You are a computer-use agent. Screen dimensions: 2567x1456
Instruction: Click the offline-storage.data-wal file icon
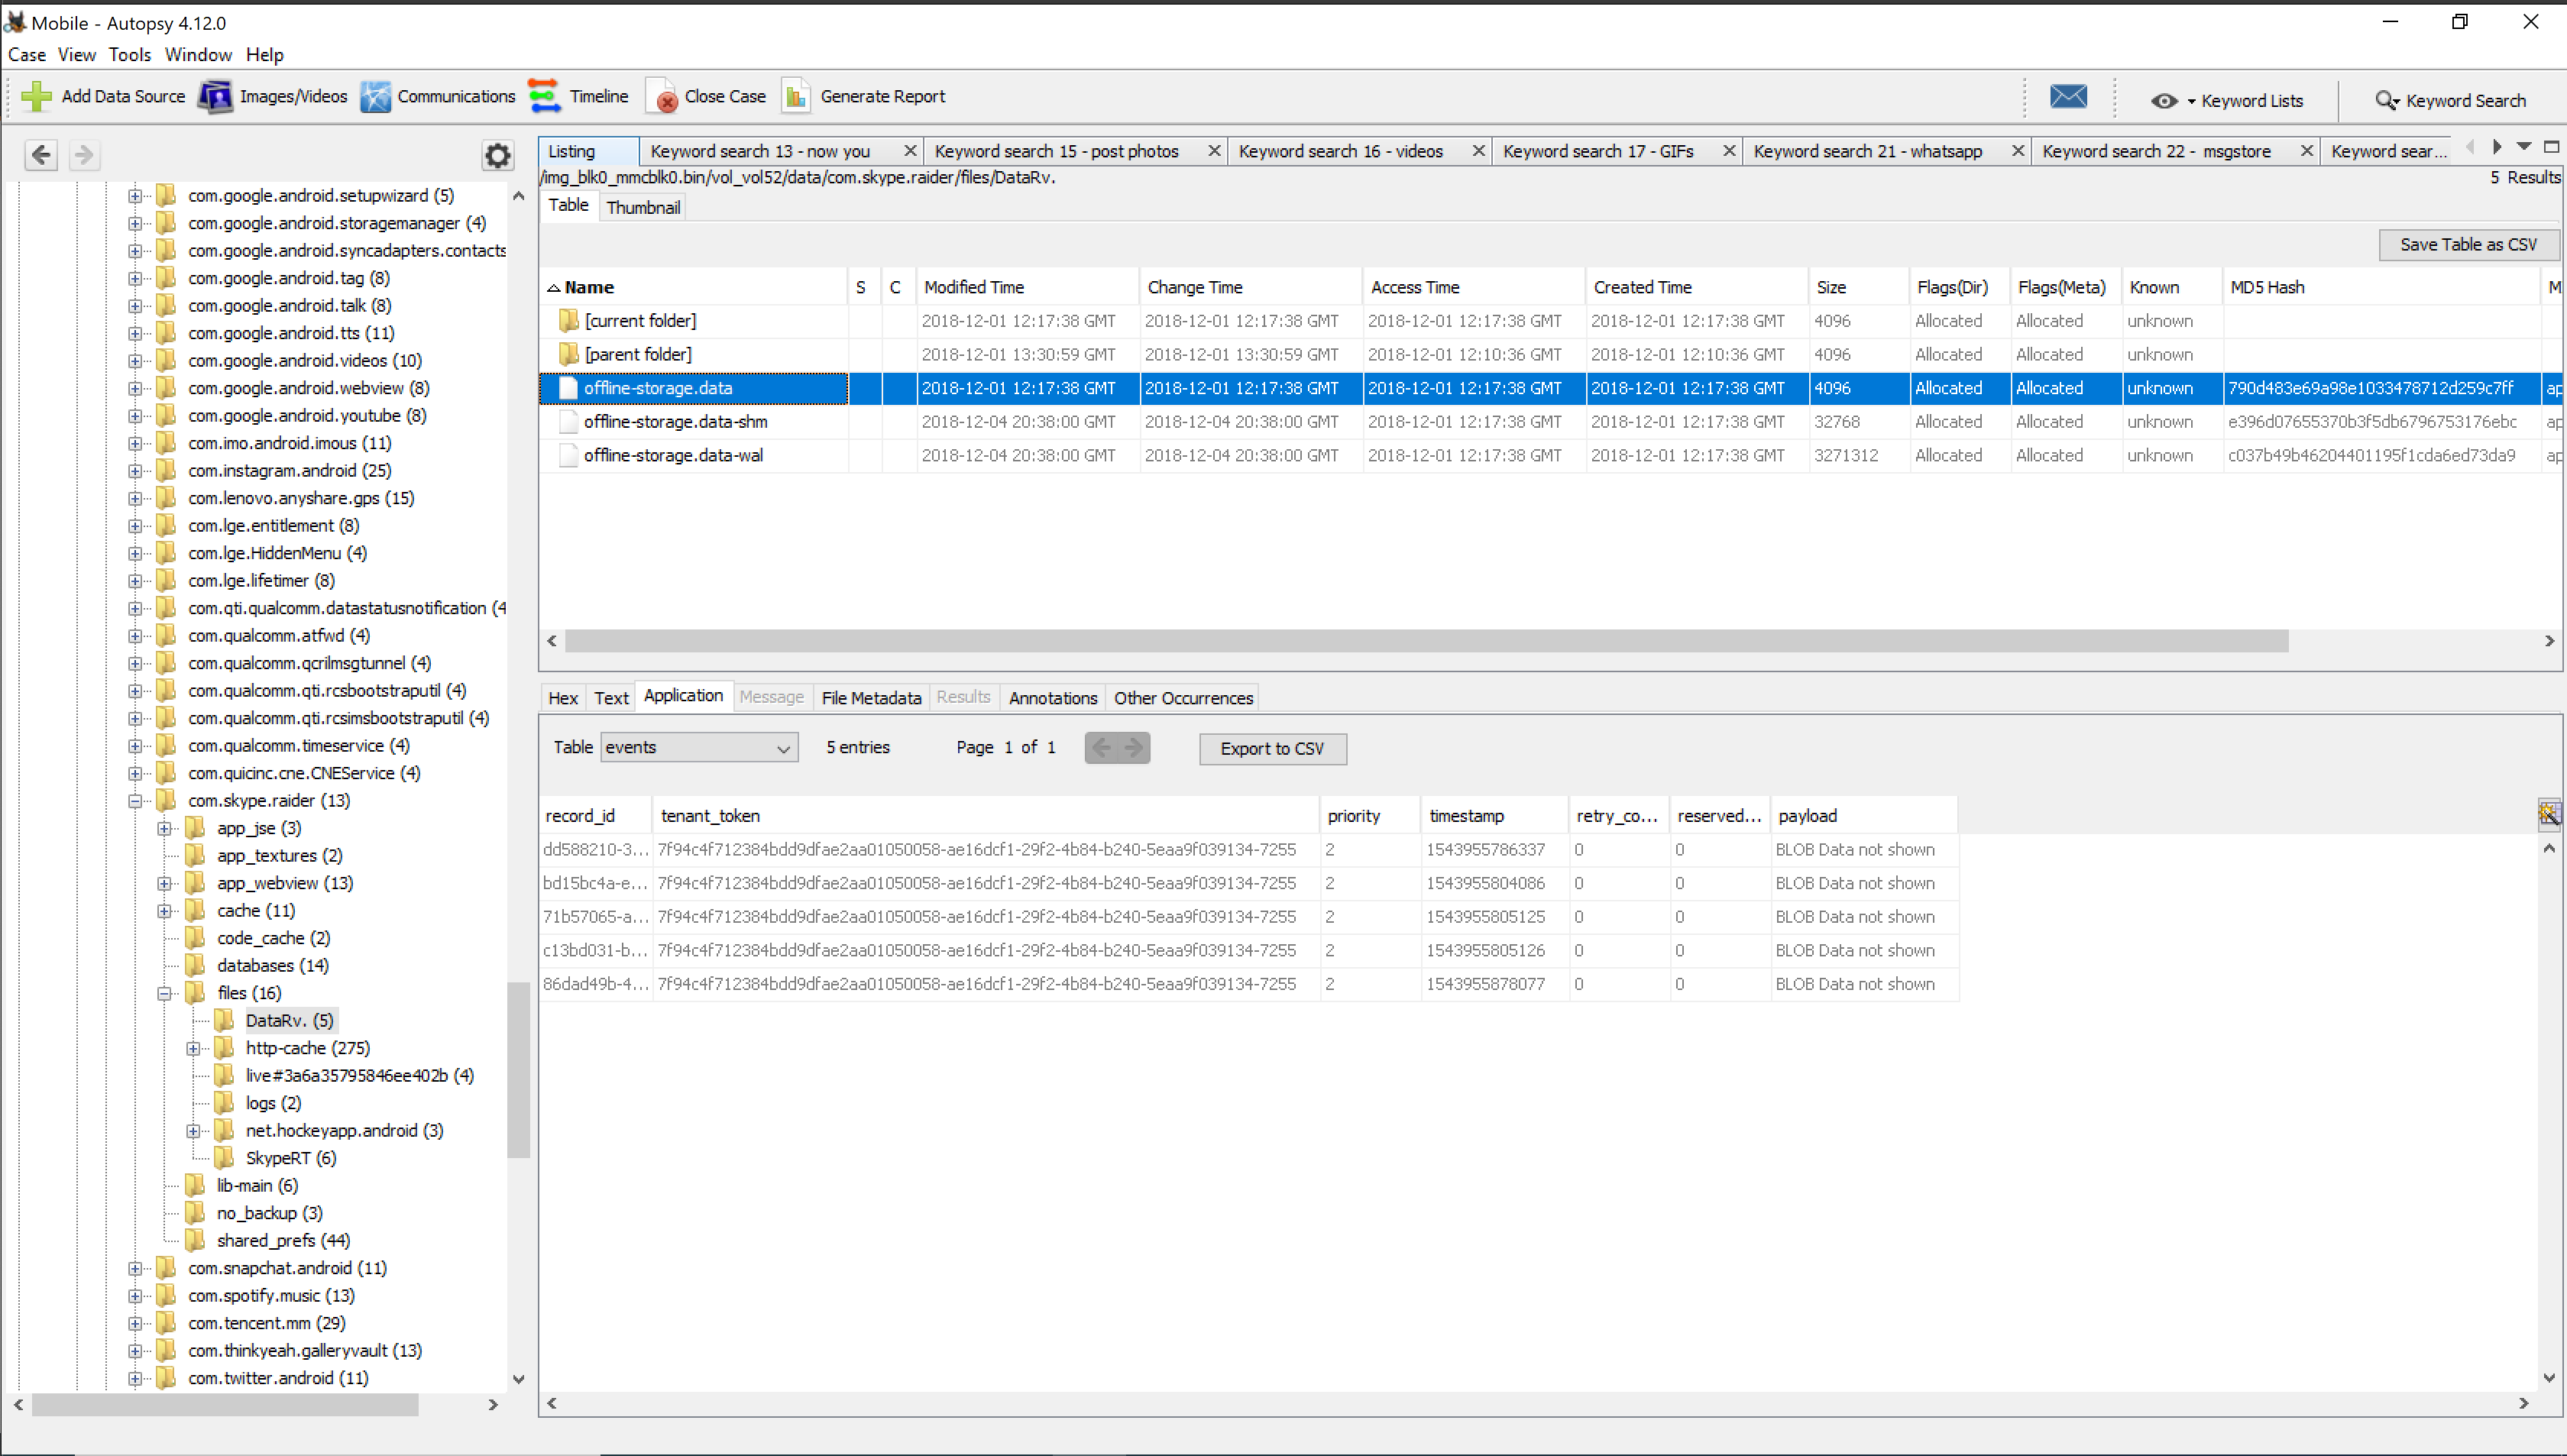pos(568,455)
